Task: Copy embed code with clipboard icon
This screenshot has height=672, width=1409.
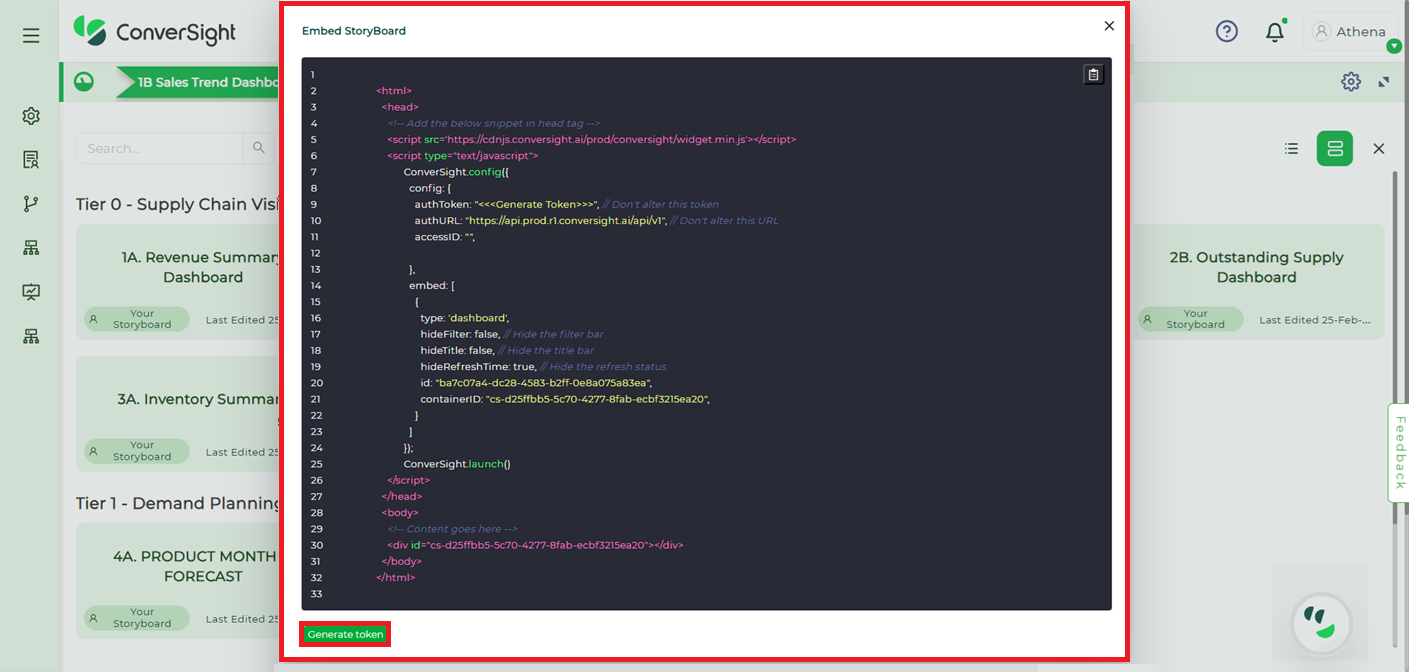Action: 1093,75
